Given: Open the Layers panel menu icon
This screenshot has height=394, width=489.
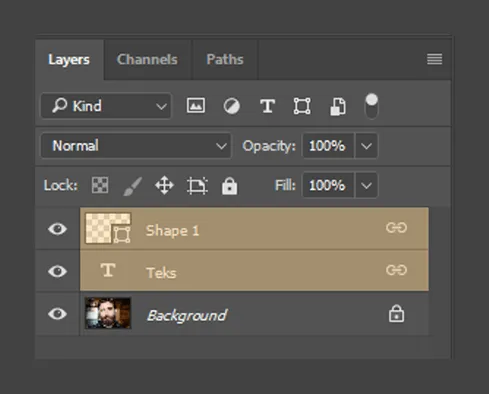Looking at the screenshot, I should coord(435,59).
